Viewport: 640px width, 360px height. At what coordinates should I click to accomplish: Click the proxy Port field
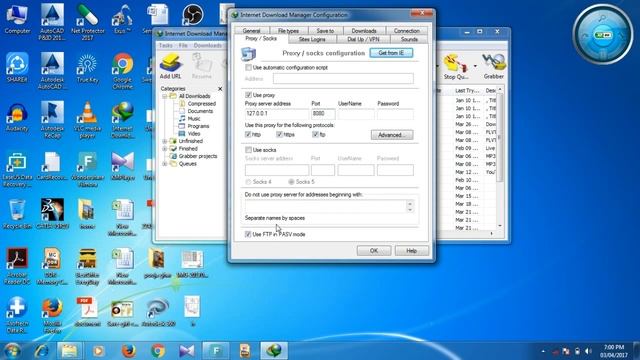coord(323,114)
